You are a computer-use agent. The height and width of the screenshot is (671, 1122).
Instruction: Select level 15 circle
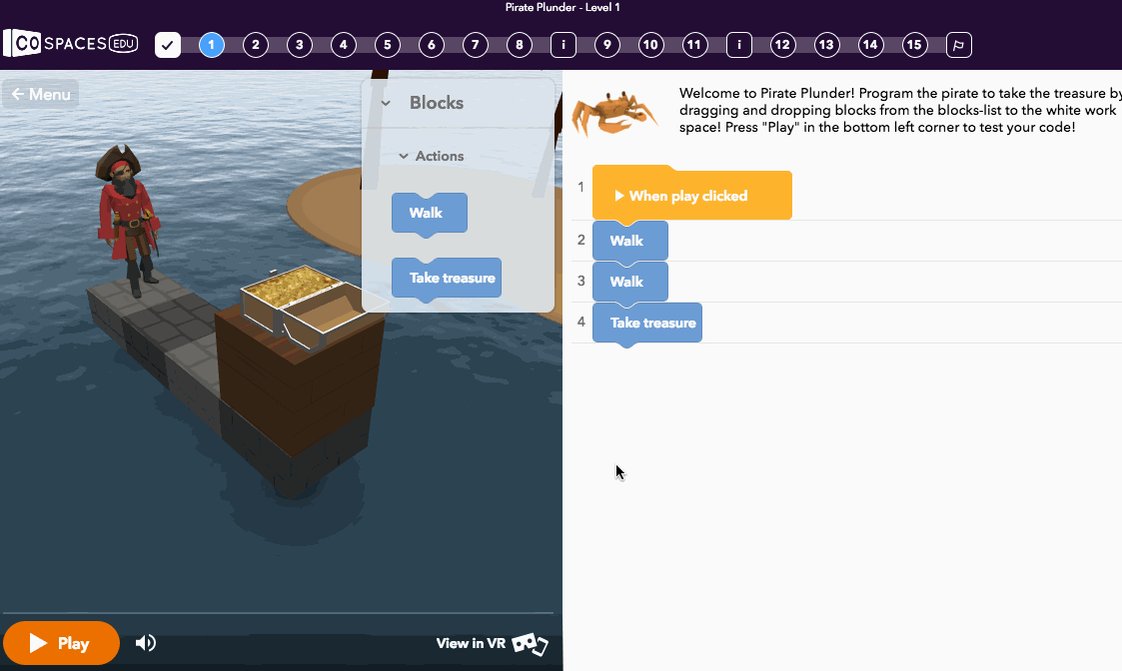point(914,45)
